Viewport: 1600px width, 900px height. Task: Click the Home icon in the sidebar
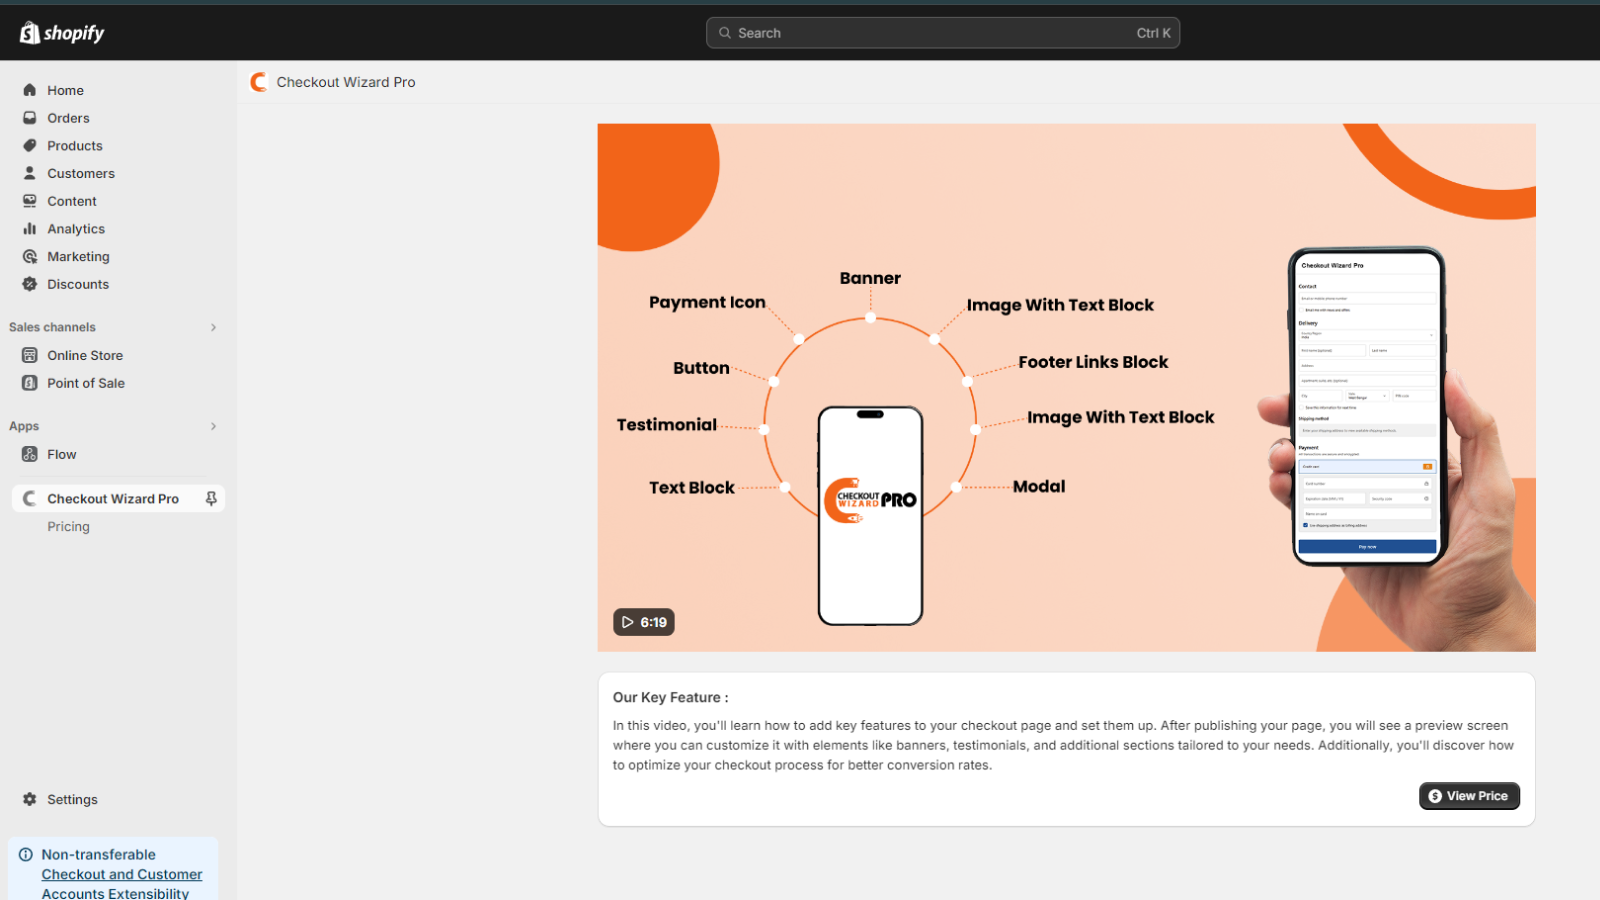point(30,90)
